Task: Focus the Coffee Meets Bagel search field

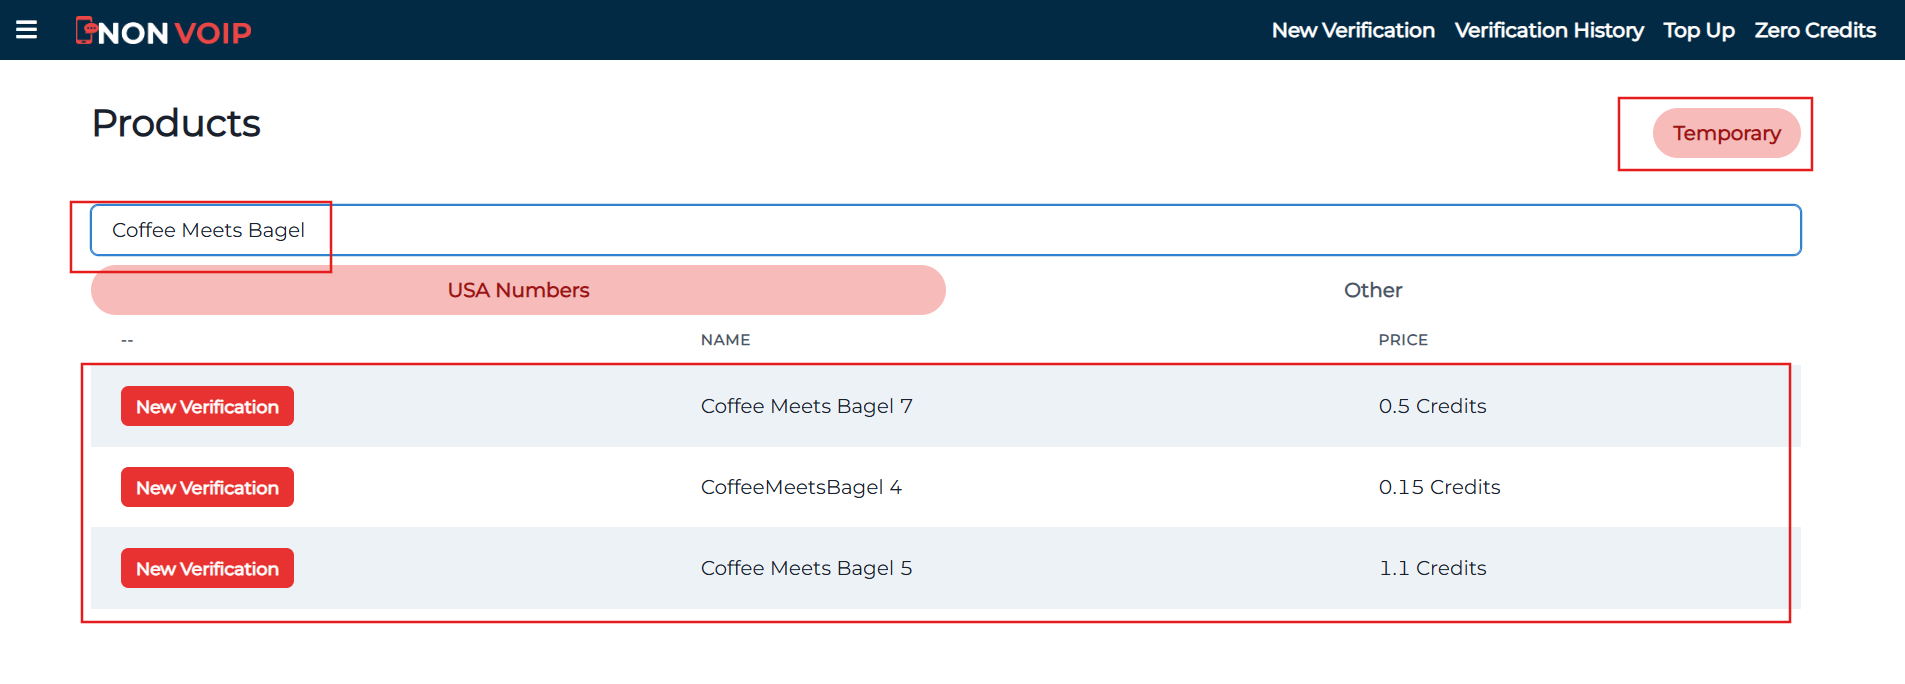Action: pos(945,230)
